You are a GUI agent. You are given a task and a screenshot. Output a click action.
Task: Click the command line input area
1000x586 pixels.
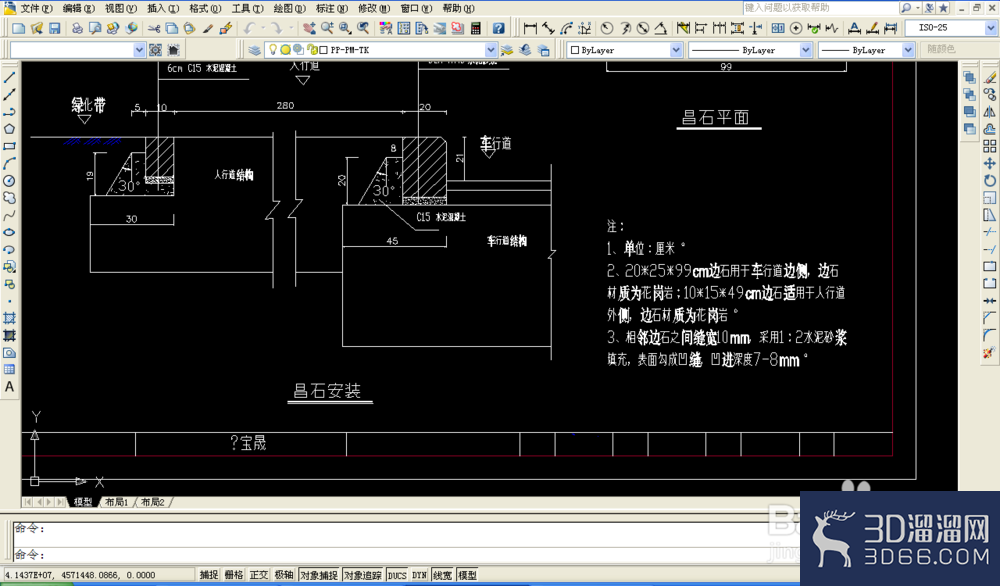click(x=406, y=554)
